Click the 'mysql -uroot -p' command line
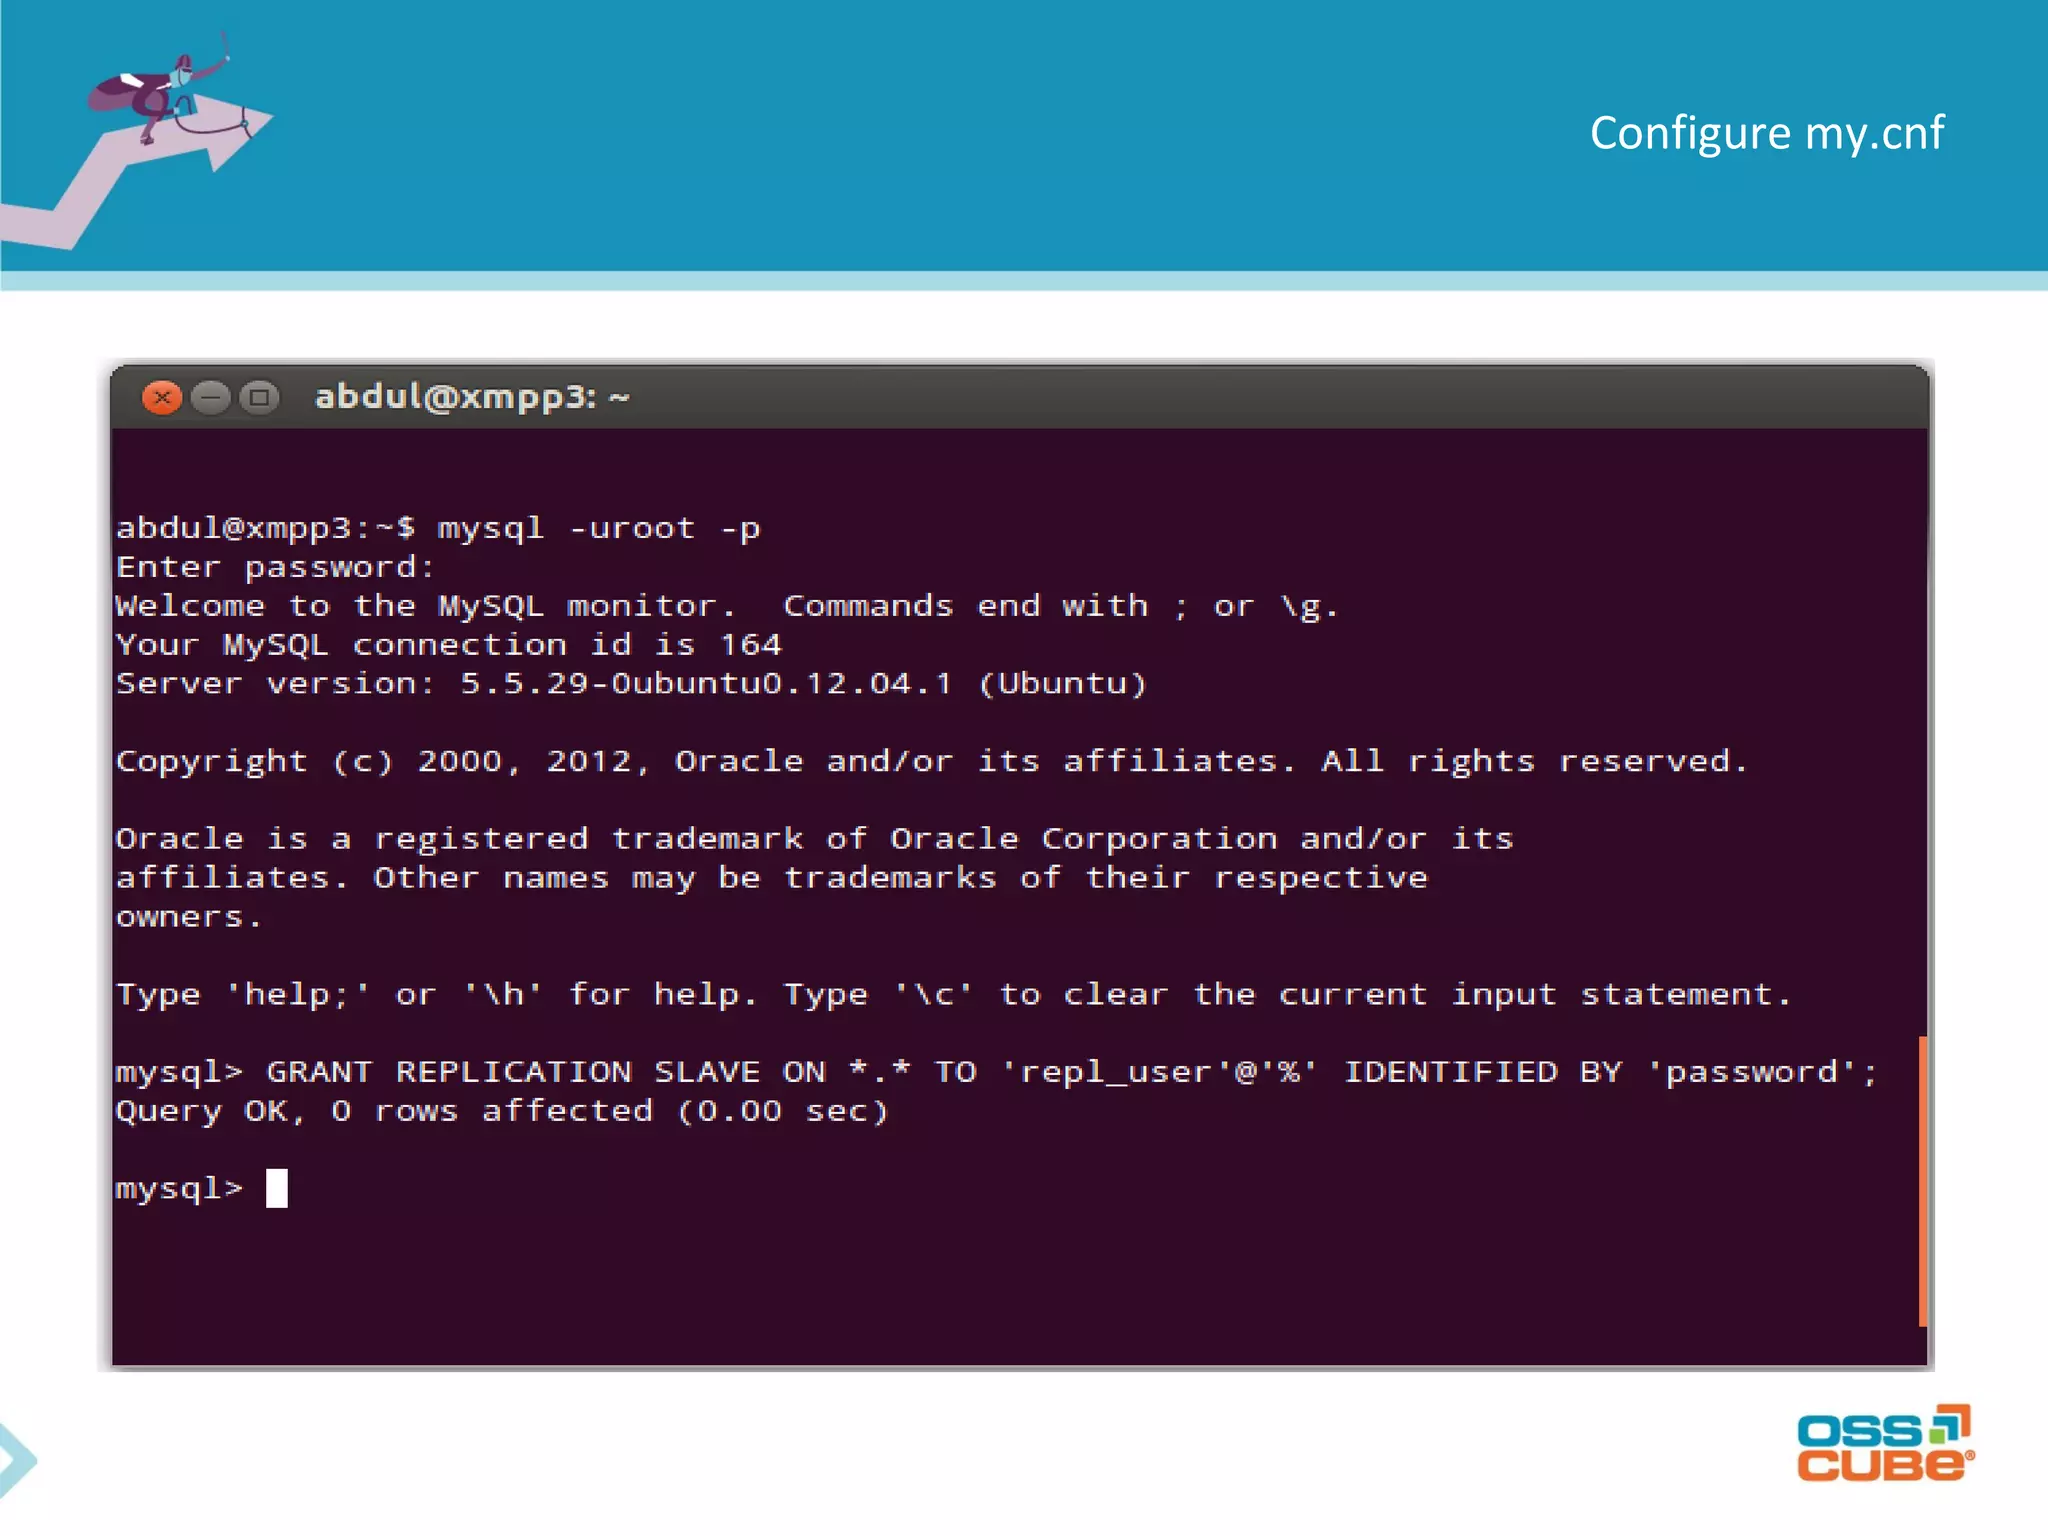Screen dimensions: 2048x1536 (438, 528)
